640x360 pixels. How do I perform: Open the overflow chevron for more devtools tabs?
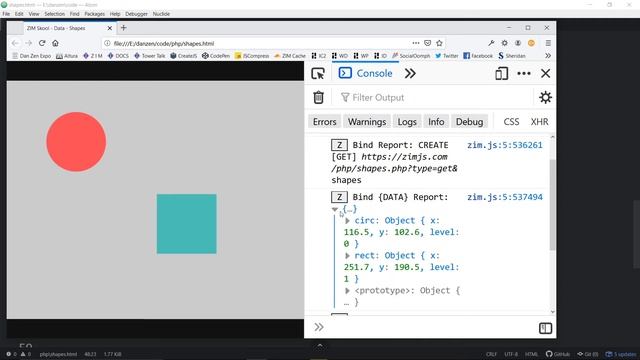(410, 73)
